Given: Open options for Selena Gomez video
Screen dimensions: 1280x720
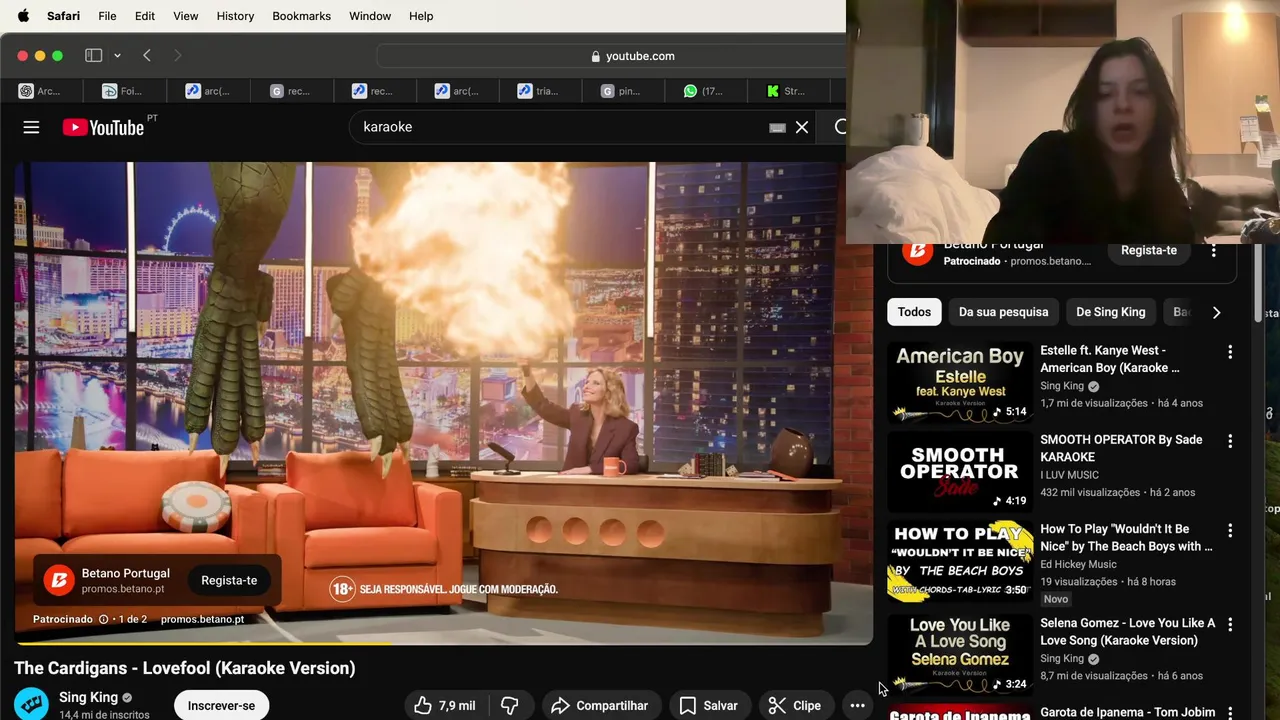Looking at the screenshot, I should [x=1230, y=624].
